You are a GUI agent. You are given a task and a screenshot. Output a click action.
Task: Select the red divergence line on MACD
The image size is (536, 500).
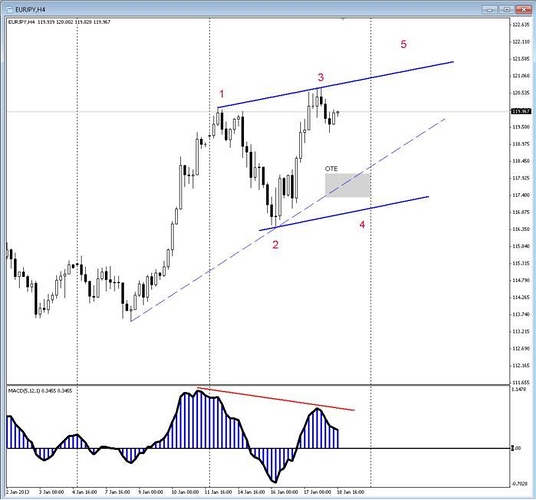click(x=276, y=398)
